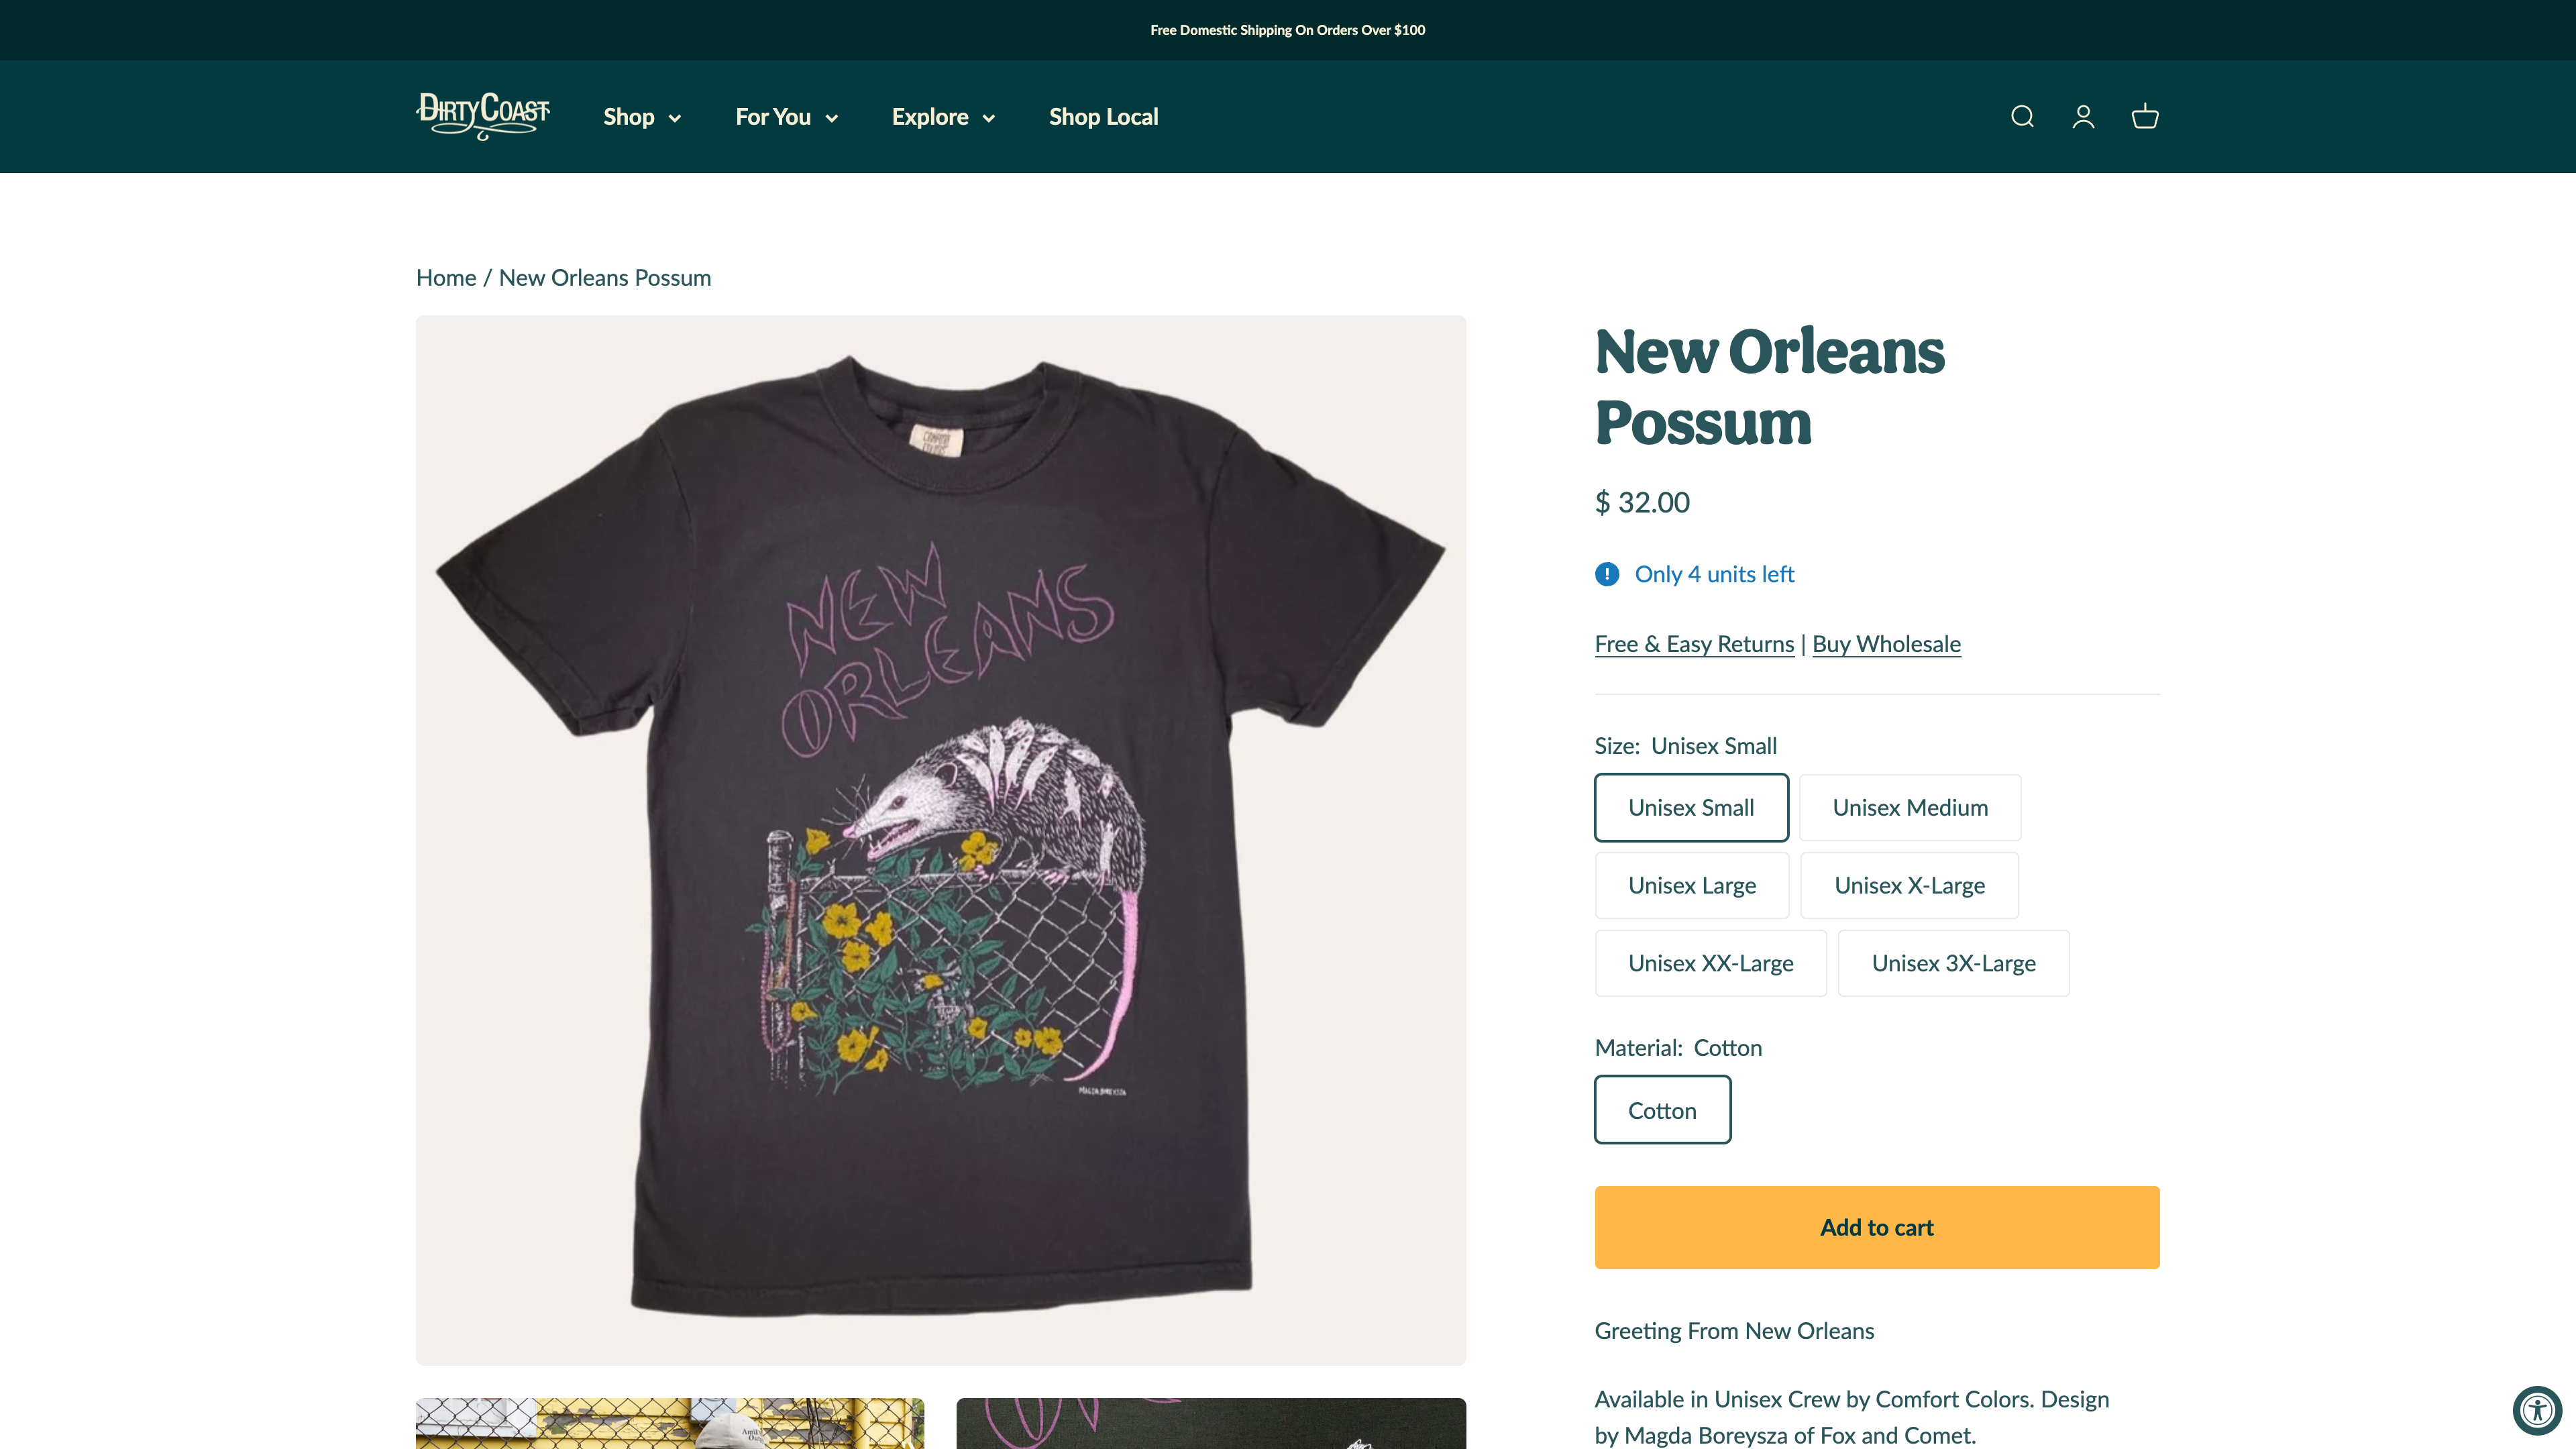Open the Free & Easy Returns link
This screenshot has width=2576, height=1449.
(1693, 643)
